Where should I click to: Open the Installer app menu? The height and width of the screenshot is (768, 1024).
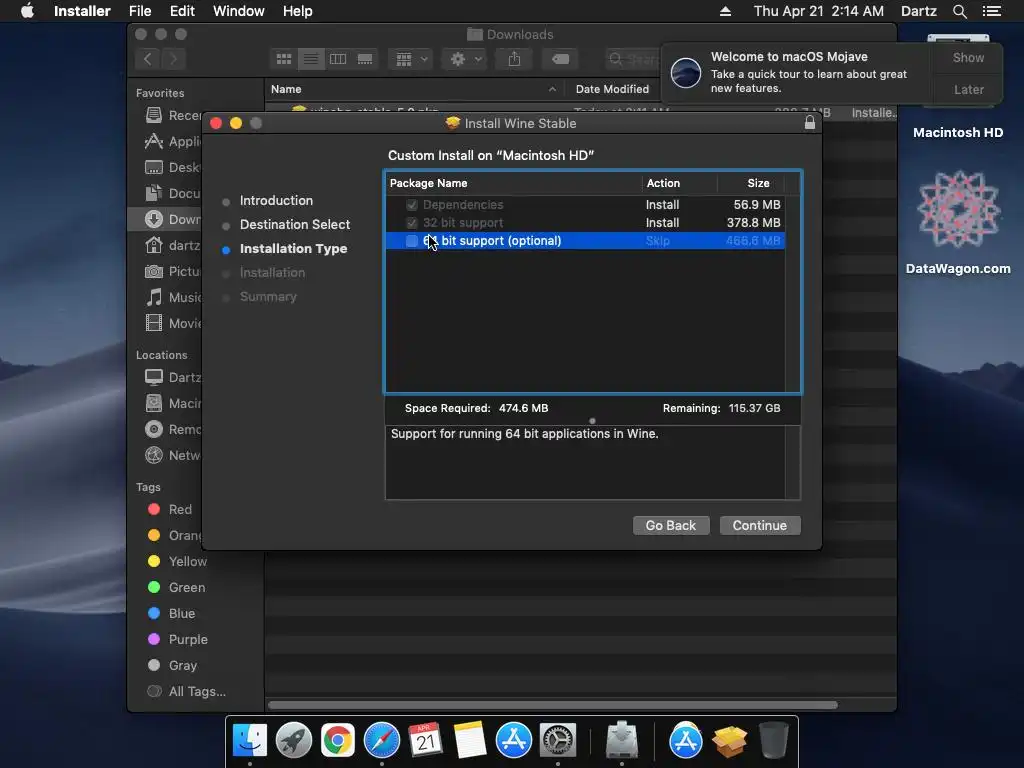click(82, 11)
